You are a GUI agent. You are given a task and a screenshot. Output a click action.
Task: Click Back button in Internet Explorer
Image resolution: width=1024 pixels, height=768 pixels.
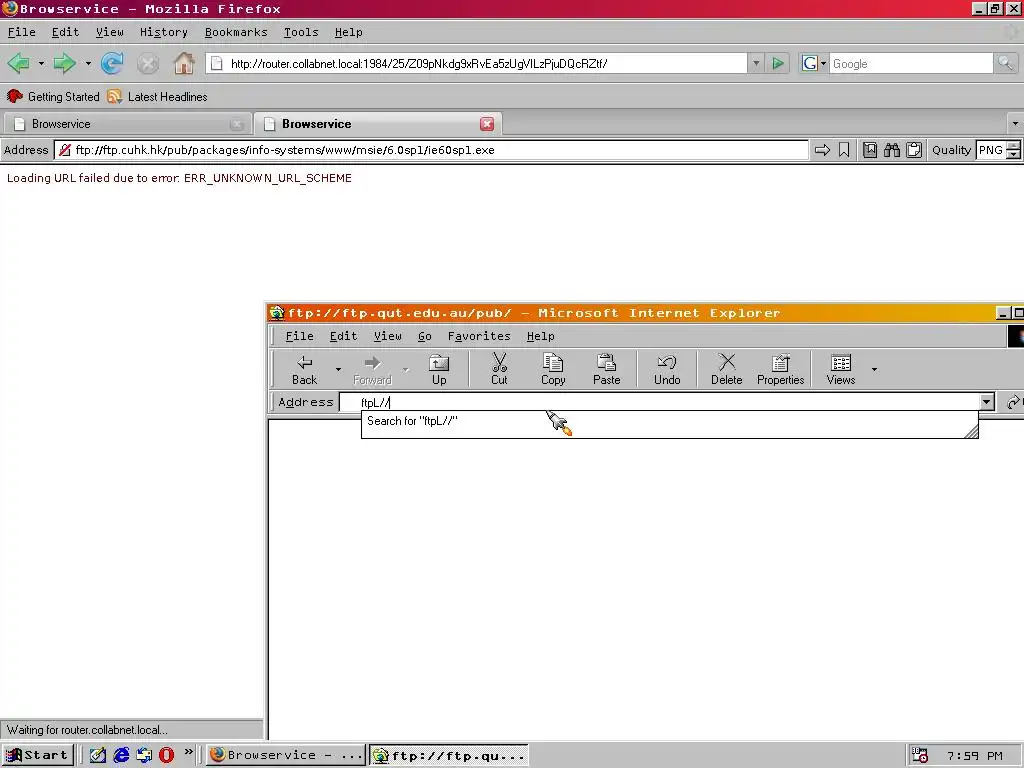coord(304,370)
